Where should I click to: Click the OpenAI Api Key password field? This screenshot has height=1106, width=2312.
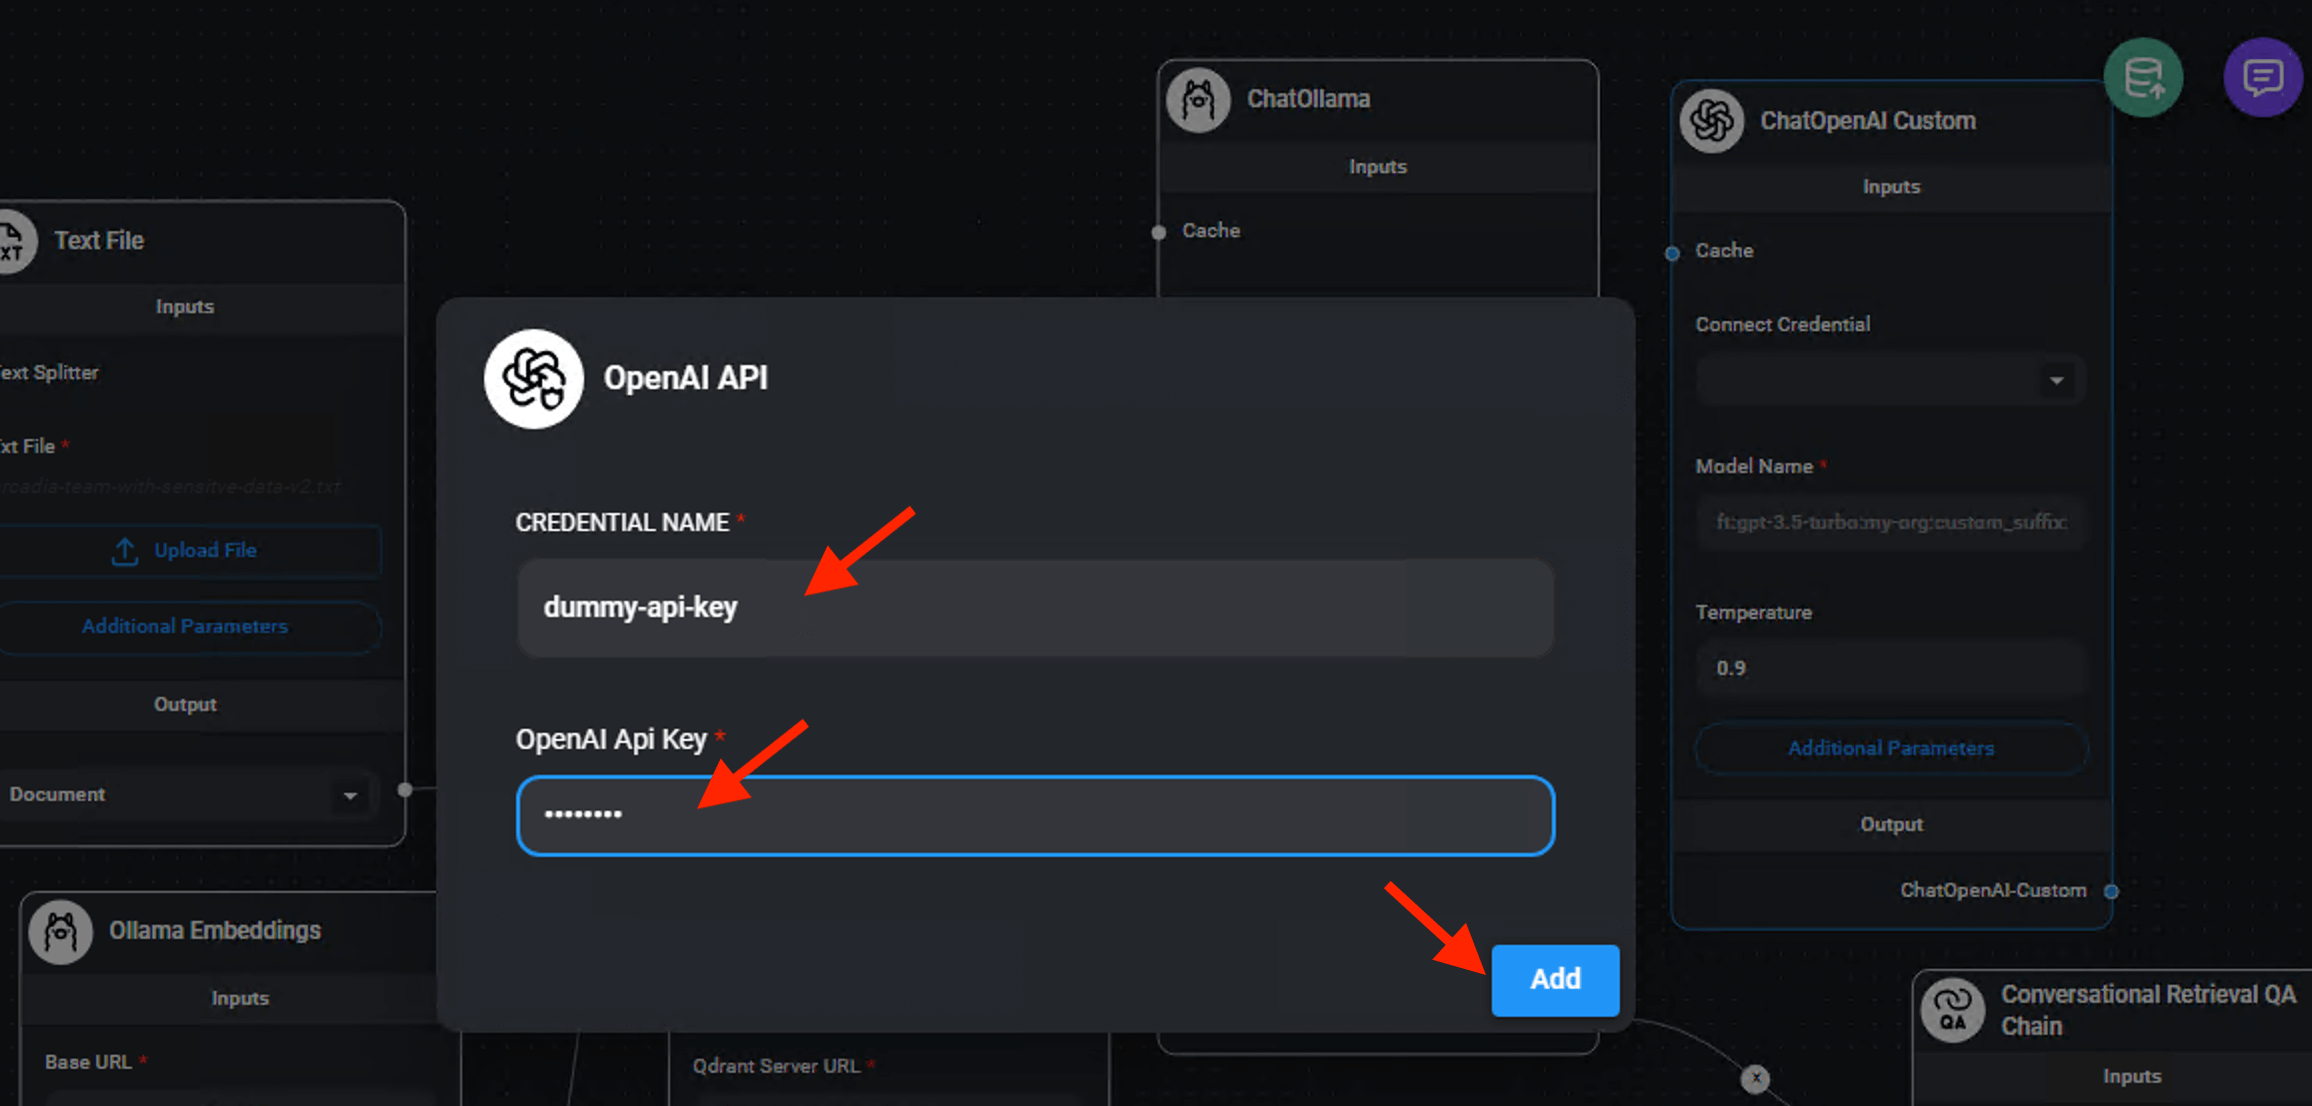click(x=1034, y=815)
